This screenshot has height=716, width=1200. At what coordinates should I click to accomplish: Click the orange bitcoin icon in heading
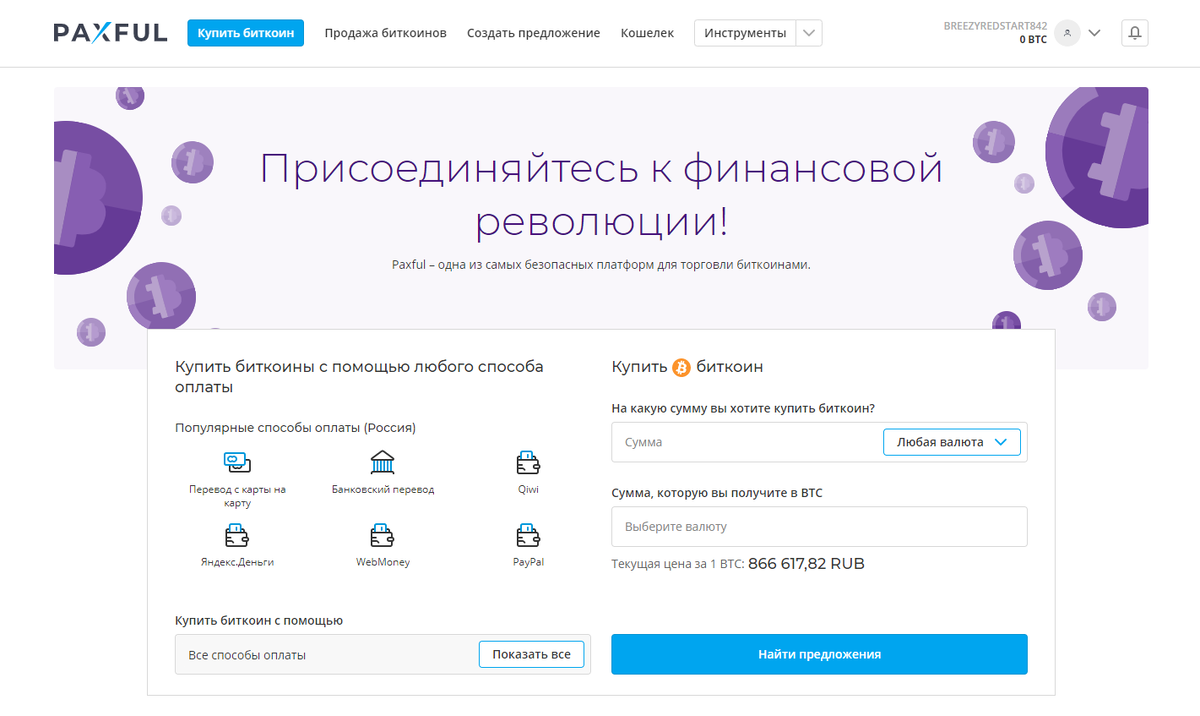(x=682, y=367)
